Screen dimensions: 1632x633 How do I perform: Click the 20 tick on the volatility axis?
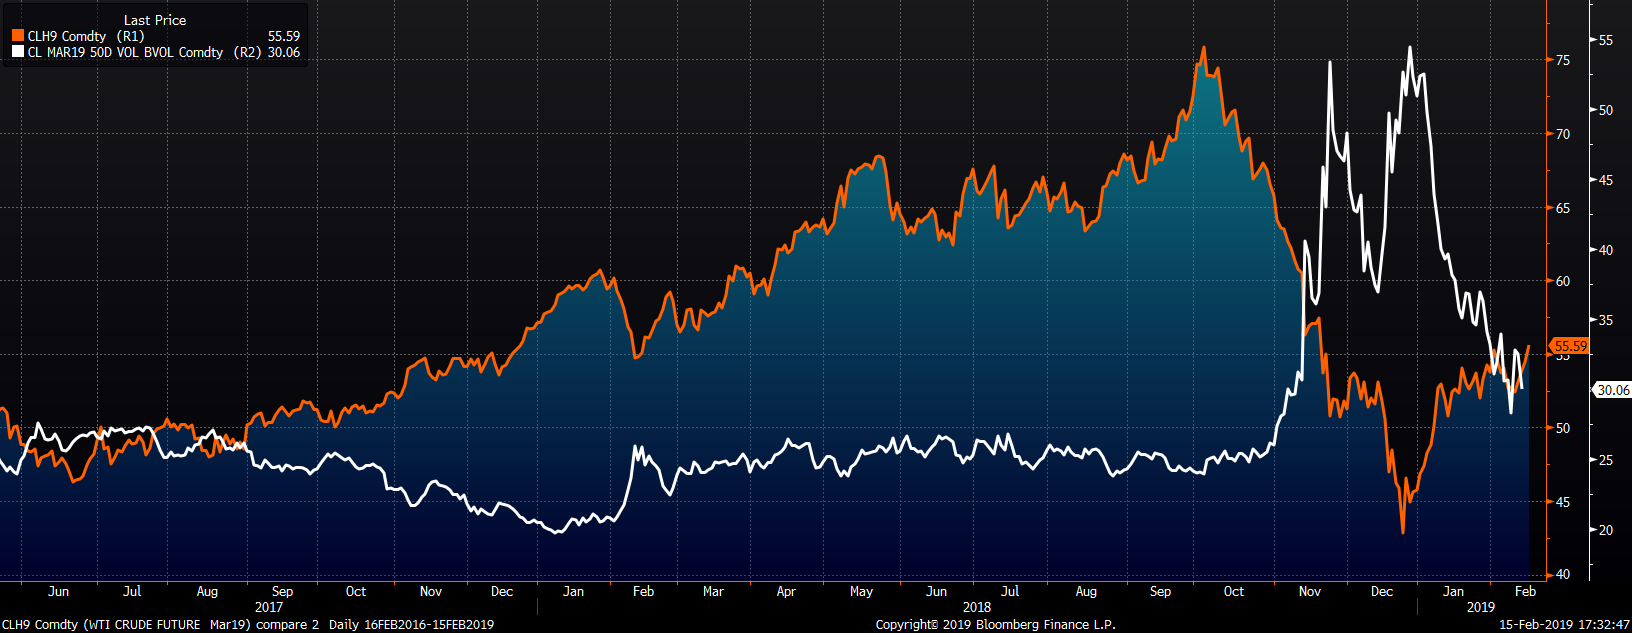(1606, 530)
